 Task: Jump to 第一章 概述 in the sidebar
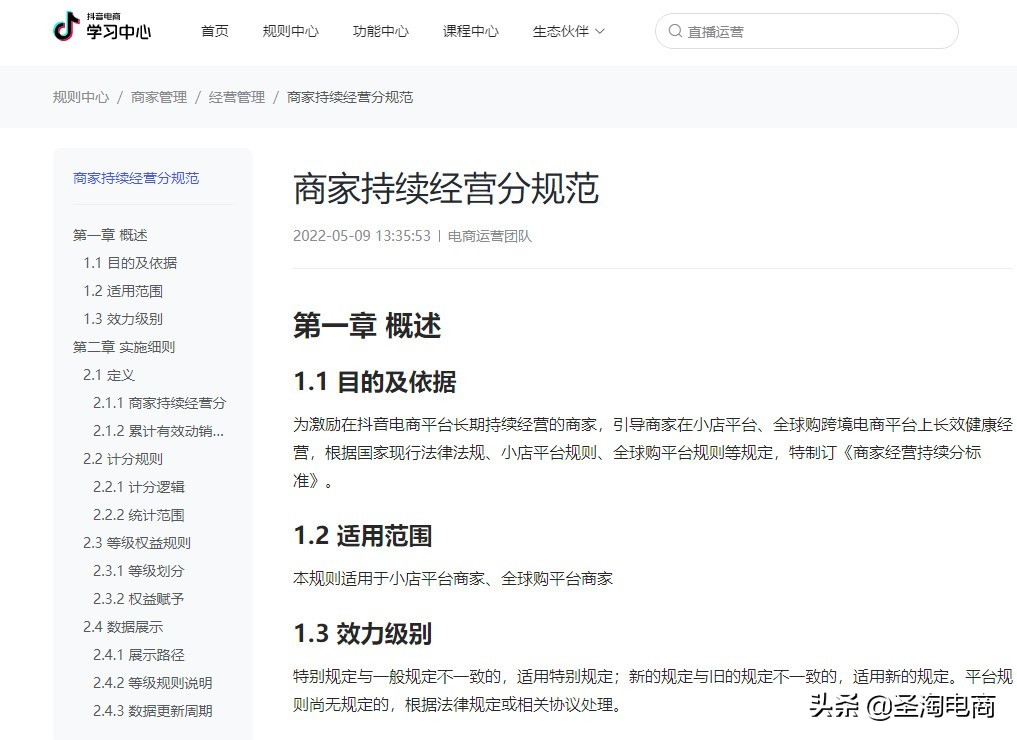(110, 235)
